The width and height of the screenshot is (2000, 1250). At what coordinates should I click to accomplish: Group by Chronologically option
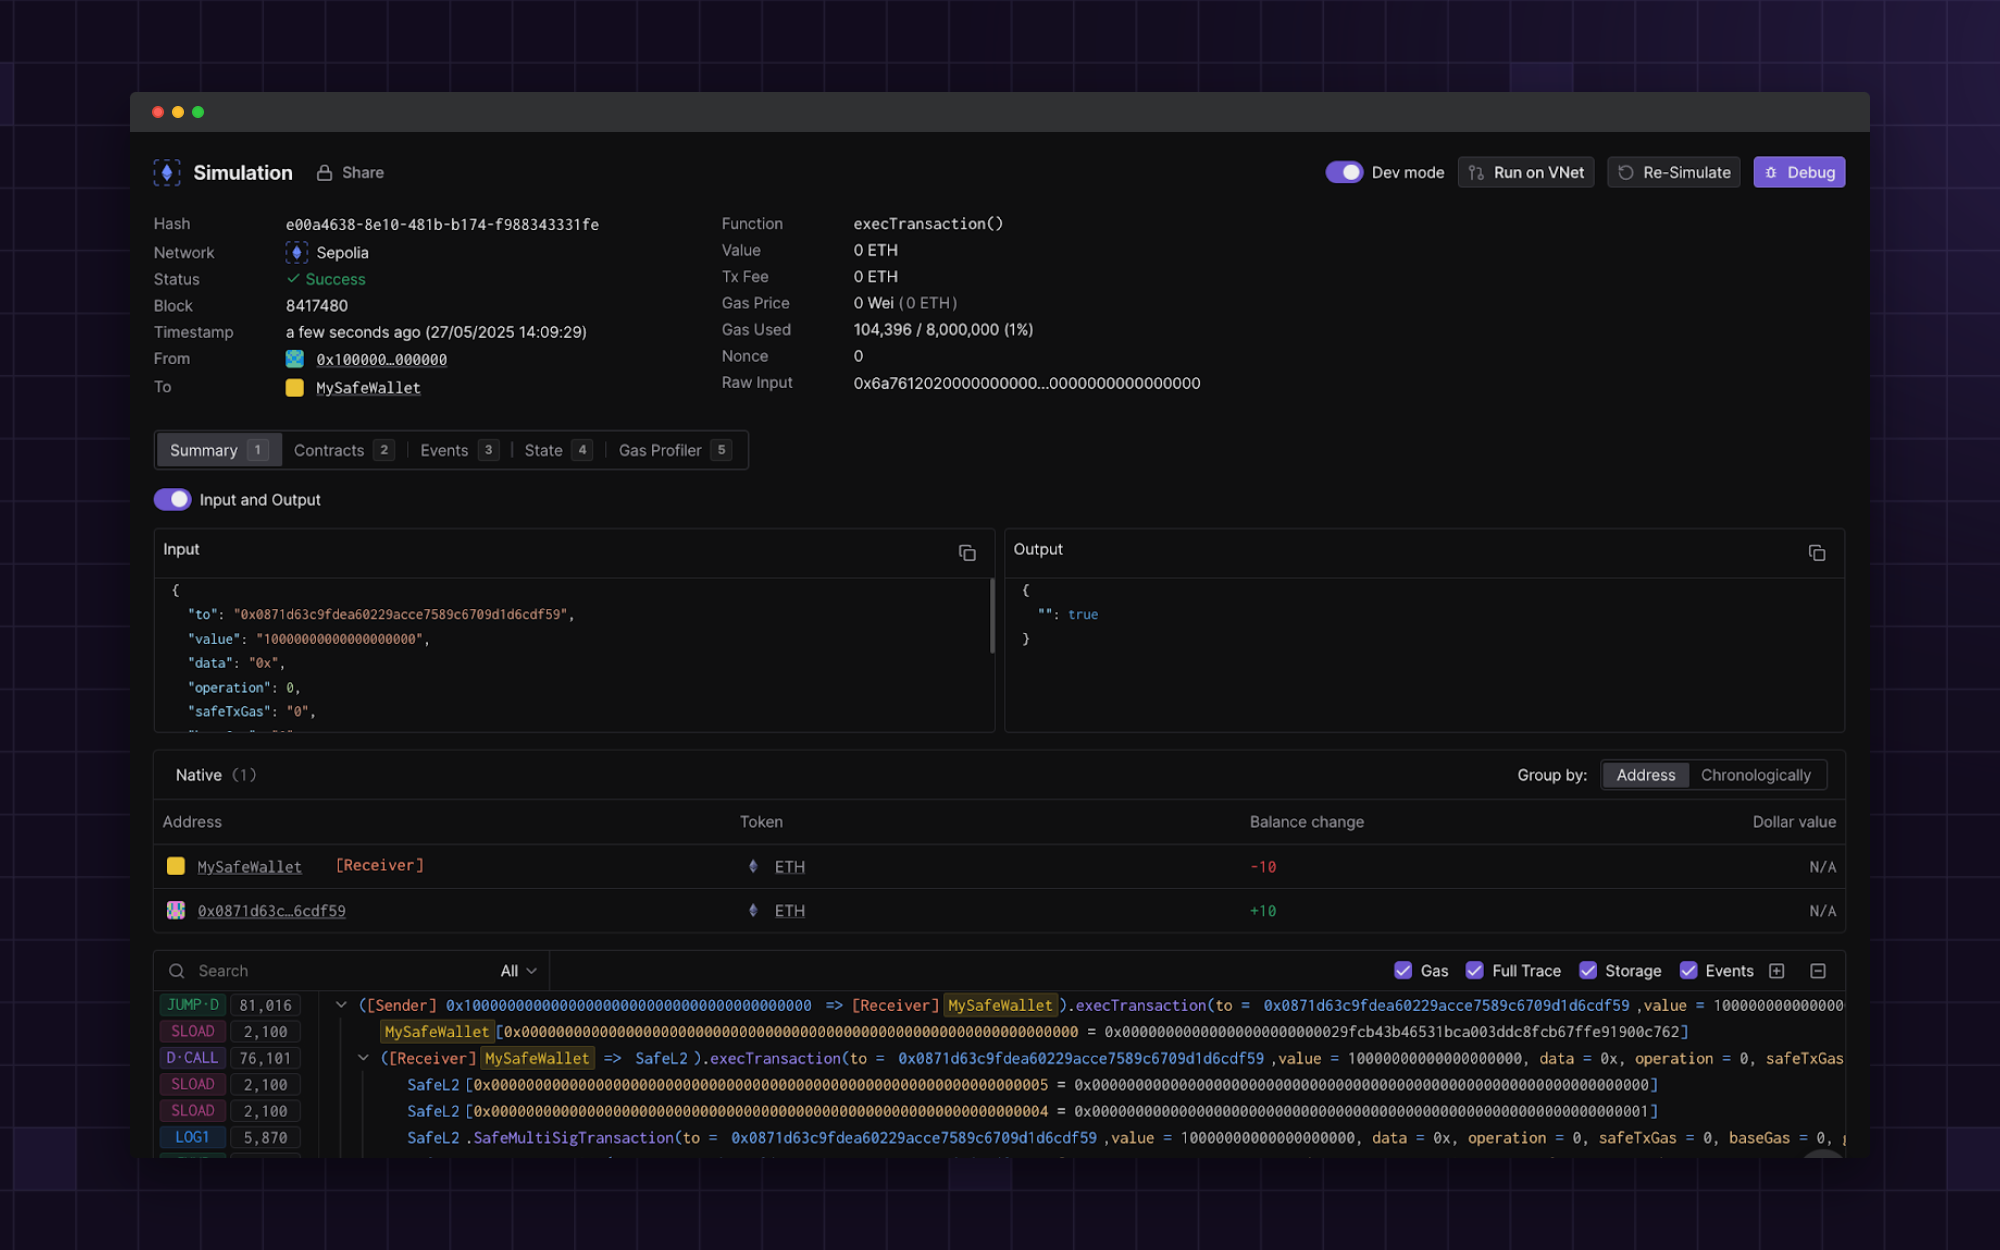click(1755, 775)
